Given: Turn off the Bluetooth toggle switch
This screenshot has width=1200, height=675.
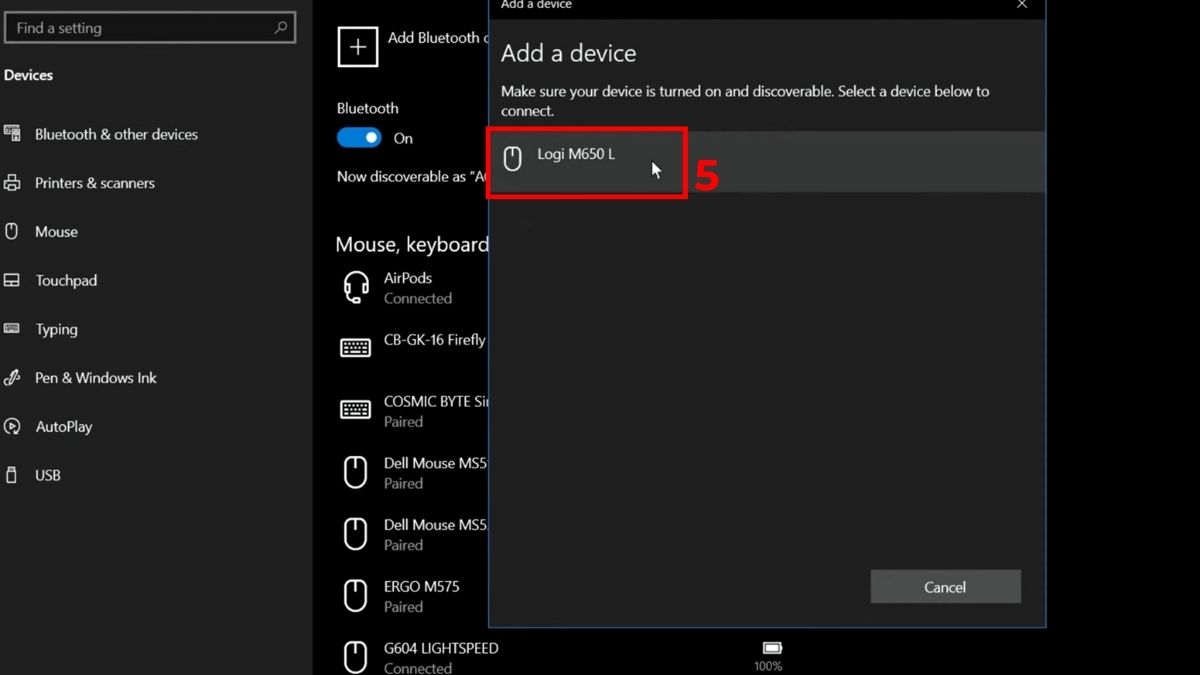Looking at the screenshot, I should 359,138.
